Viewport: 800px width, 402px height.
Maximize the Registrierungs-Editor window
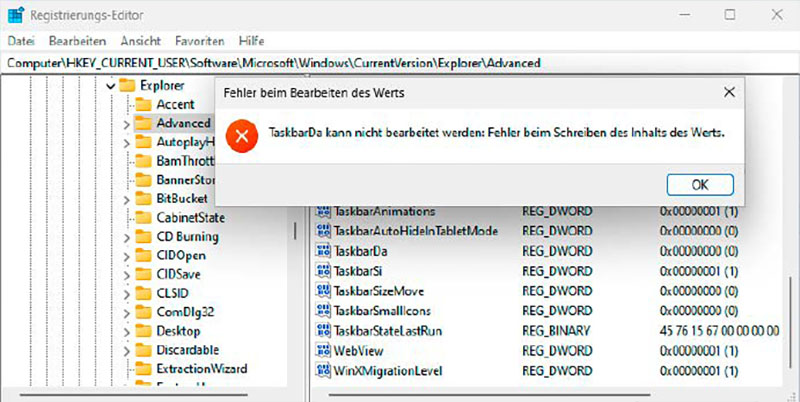(730, 15)
